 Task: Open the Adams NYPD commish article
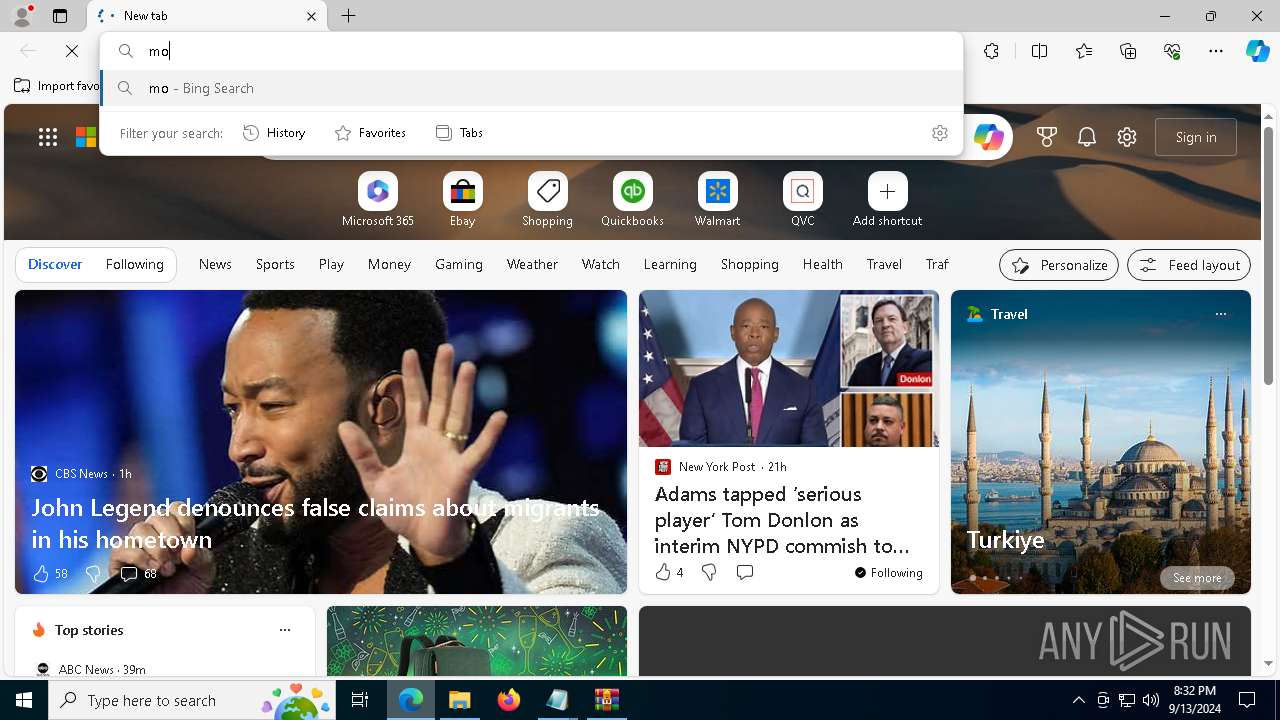pyautogui.click(x=782, y=520)
